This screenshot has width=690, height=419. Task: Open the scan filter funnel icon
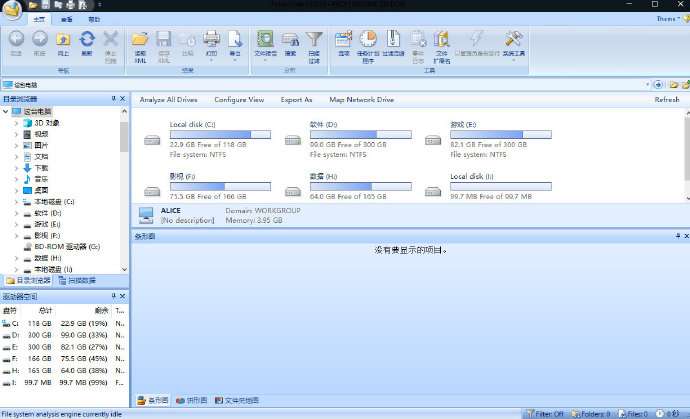click(x=314, y=41)
